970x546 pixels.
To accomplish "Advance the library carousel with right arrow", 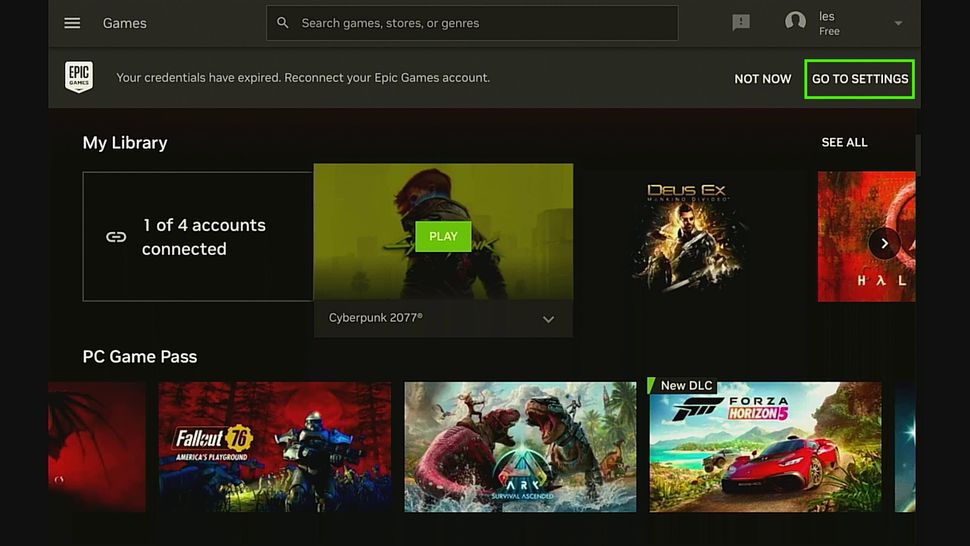I will [884, 244].
